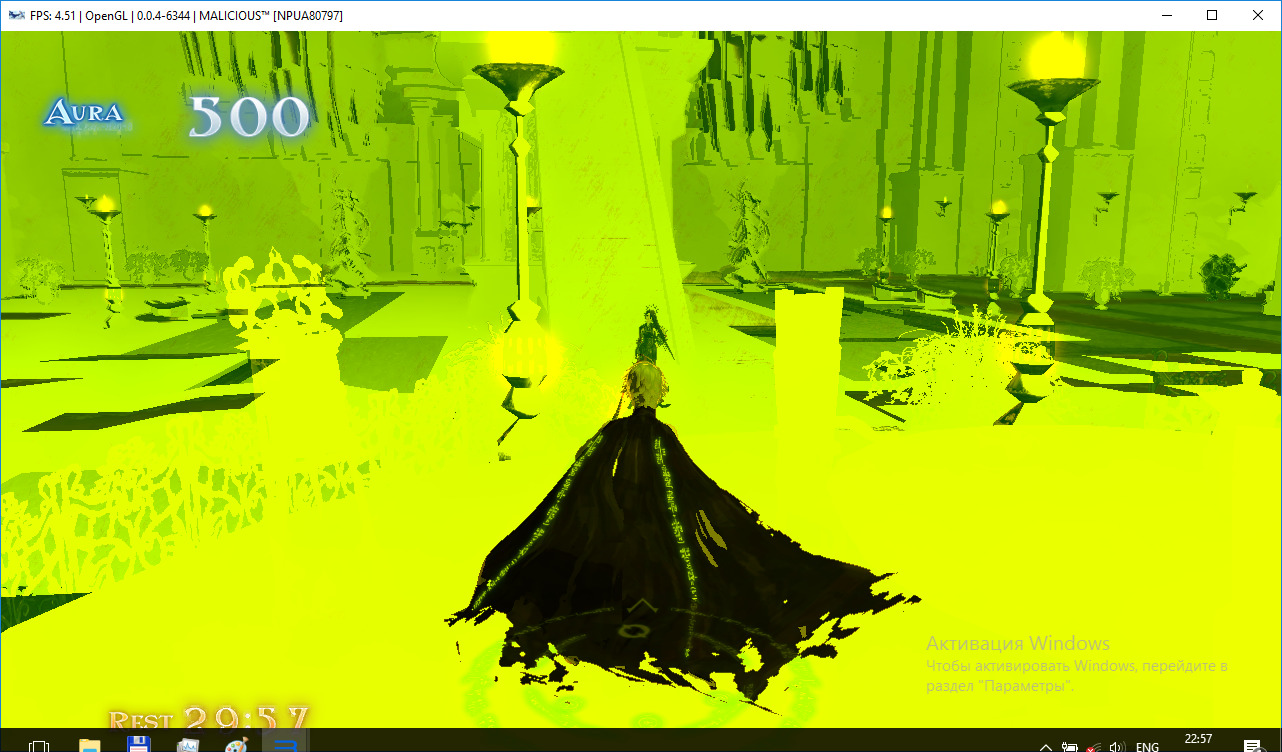Open the 22:57 taskbar clock

coord(1198,739)
